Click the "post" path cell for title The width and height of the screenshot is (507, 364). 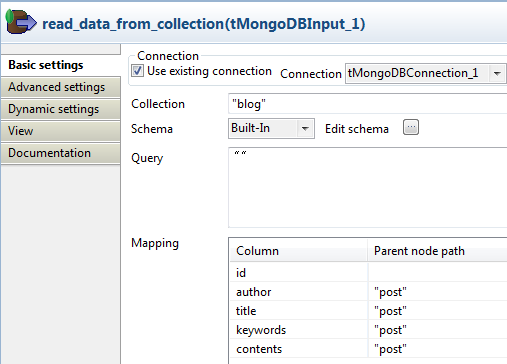pos(438,311)
